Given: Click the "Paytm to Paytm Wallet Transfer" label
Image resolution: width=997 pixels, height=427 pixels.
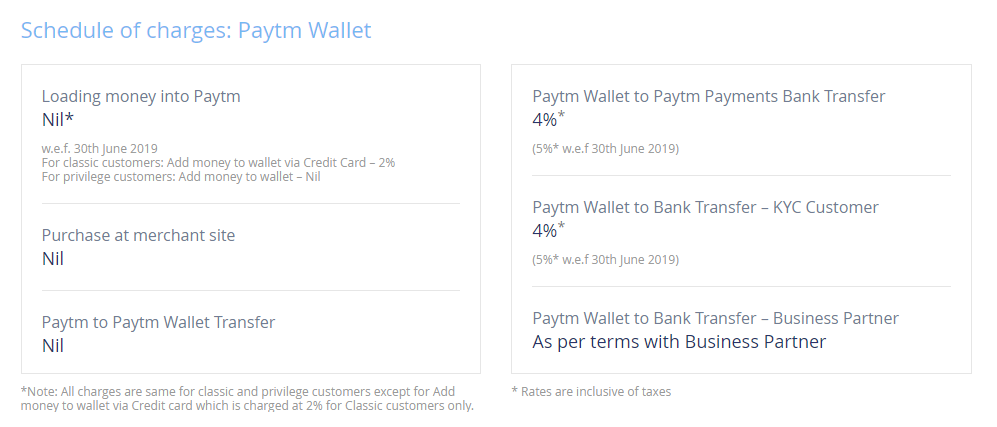Looking at the screenshot, I should [158, 322].
